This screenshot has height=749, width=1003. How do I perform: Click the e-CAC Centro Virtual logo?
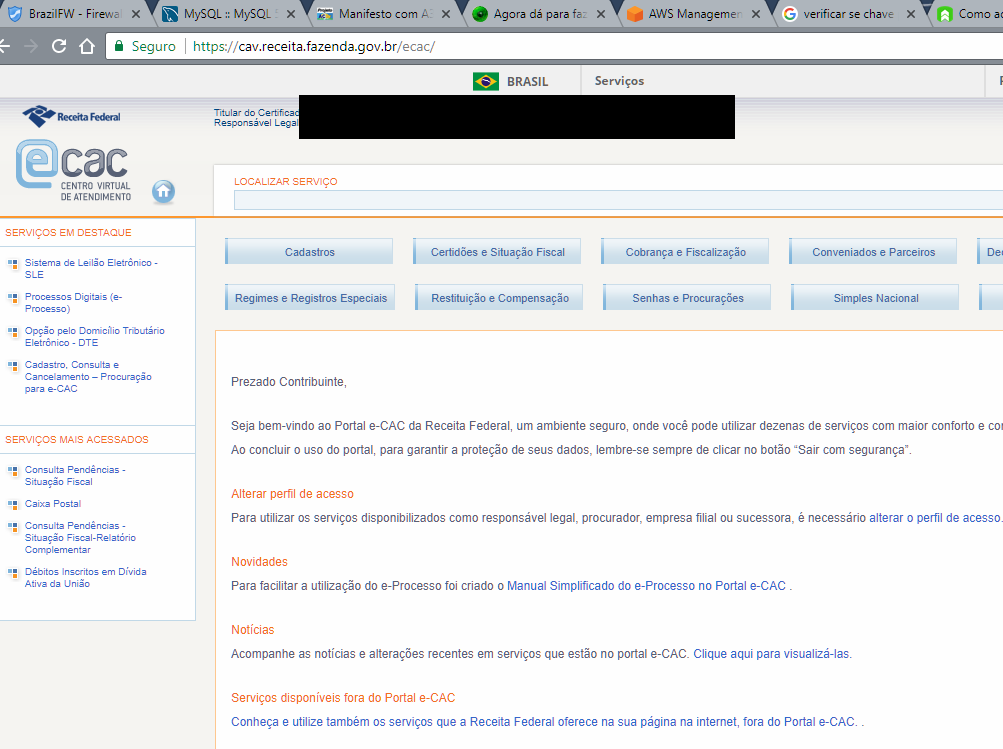tap(74, 171)
